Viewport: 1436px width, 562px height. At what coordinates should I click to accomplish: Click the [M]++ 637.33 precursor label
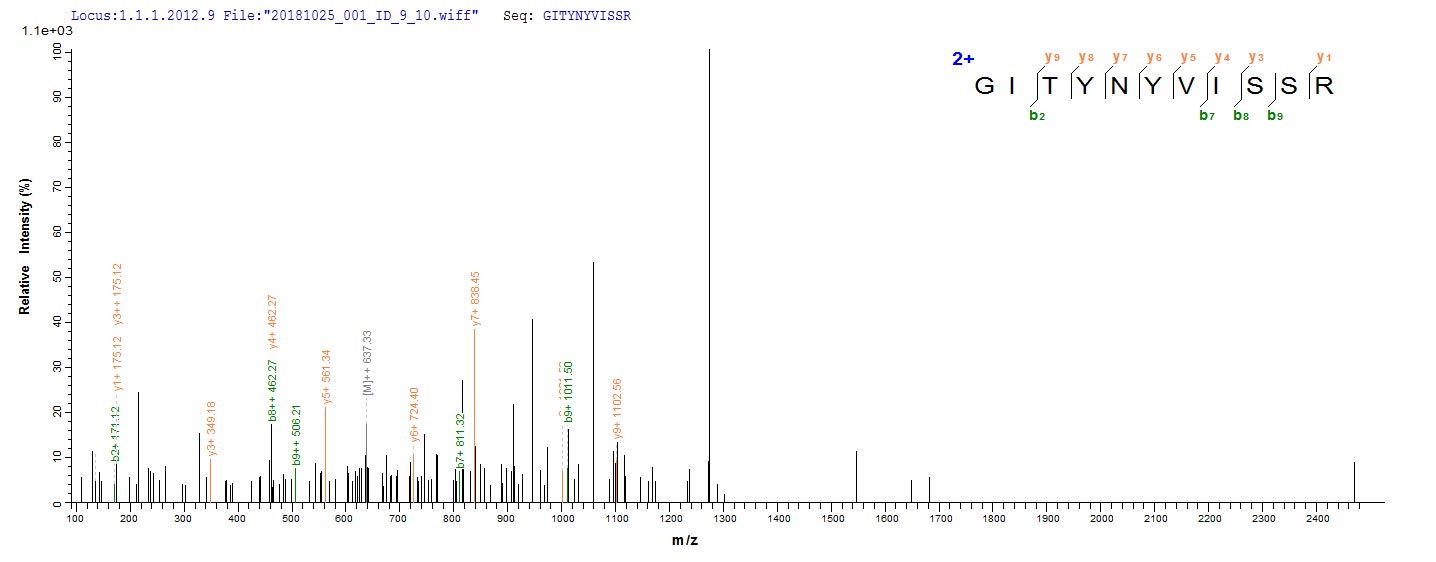[367, 363]
